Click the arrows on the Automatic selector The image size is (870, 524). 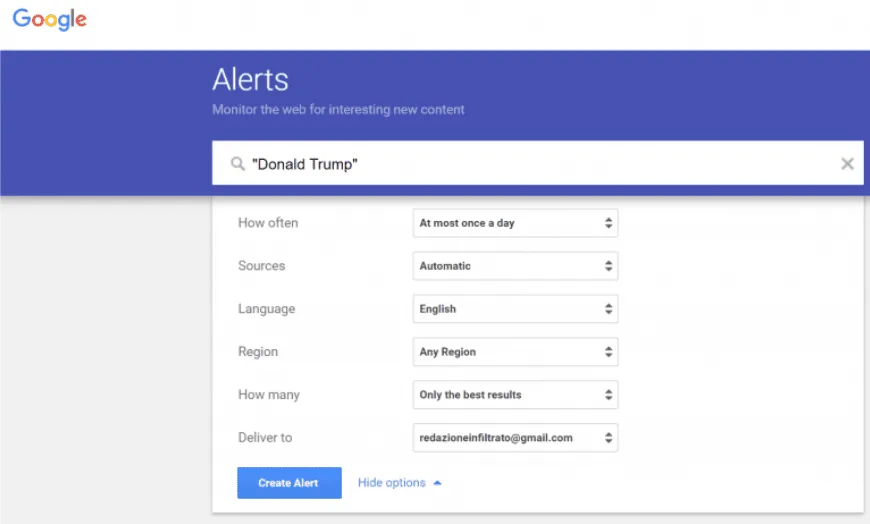pyautogui.click(x=608, y=266)
